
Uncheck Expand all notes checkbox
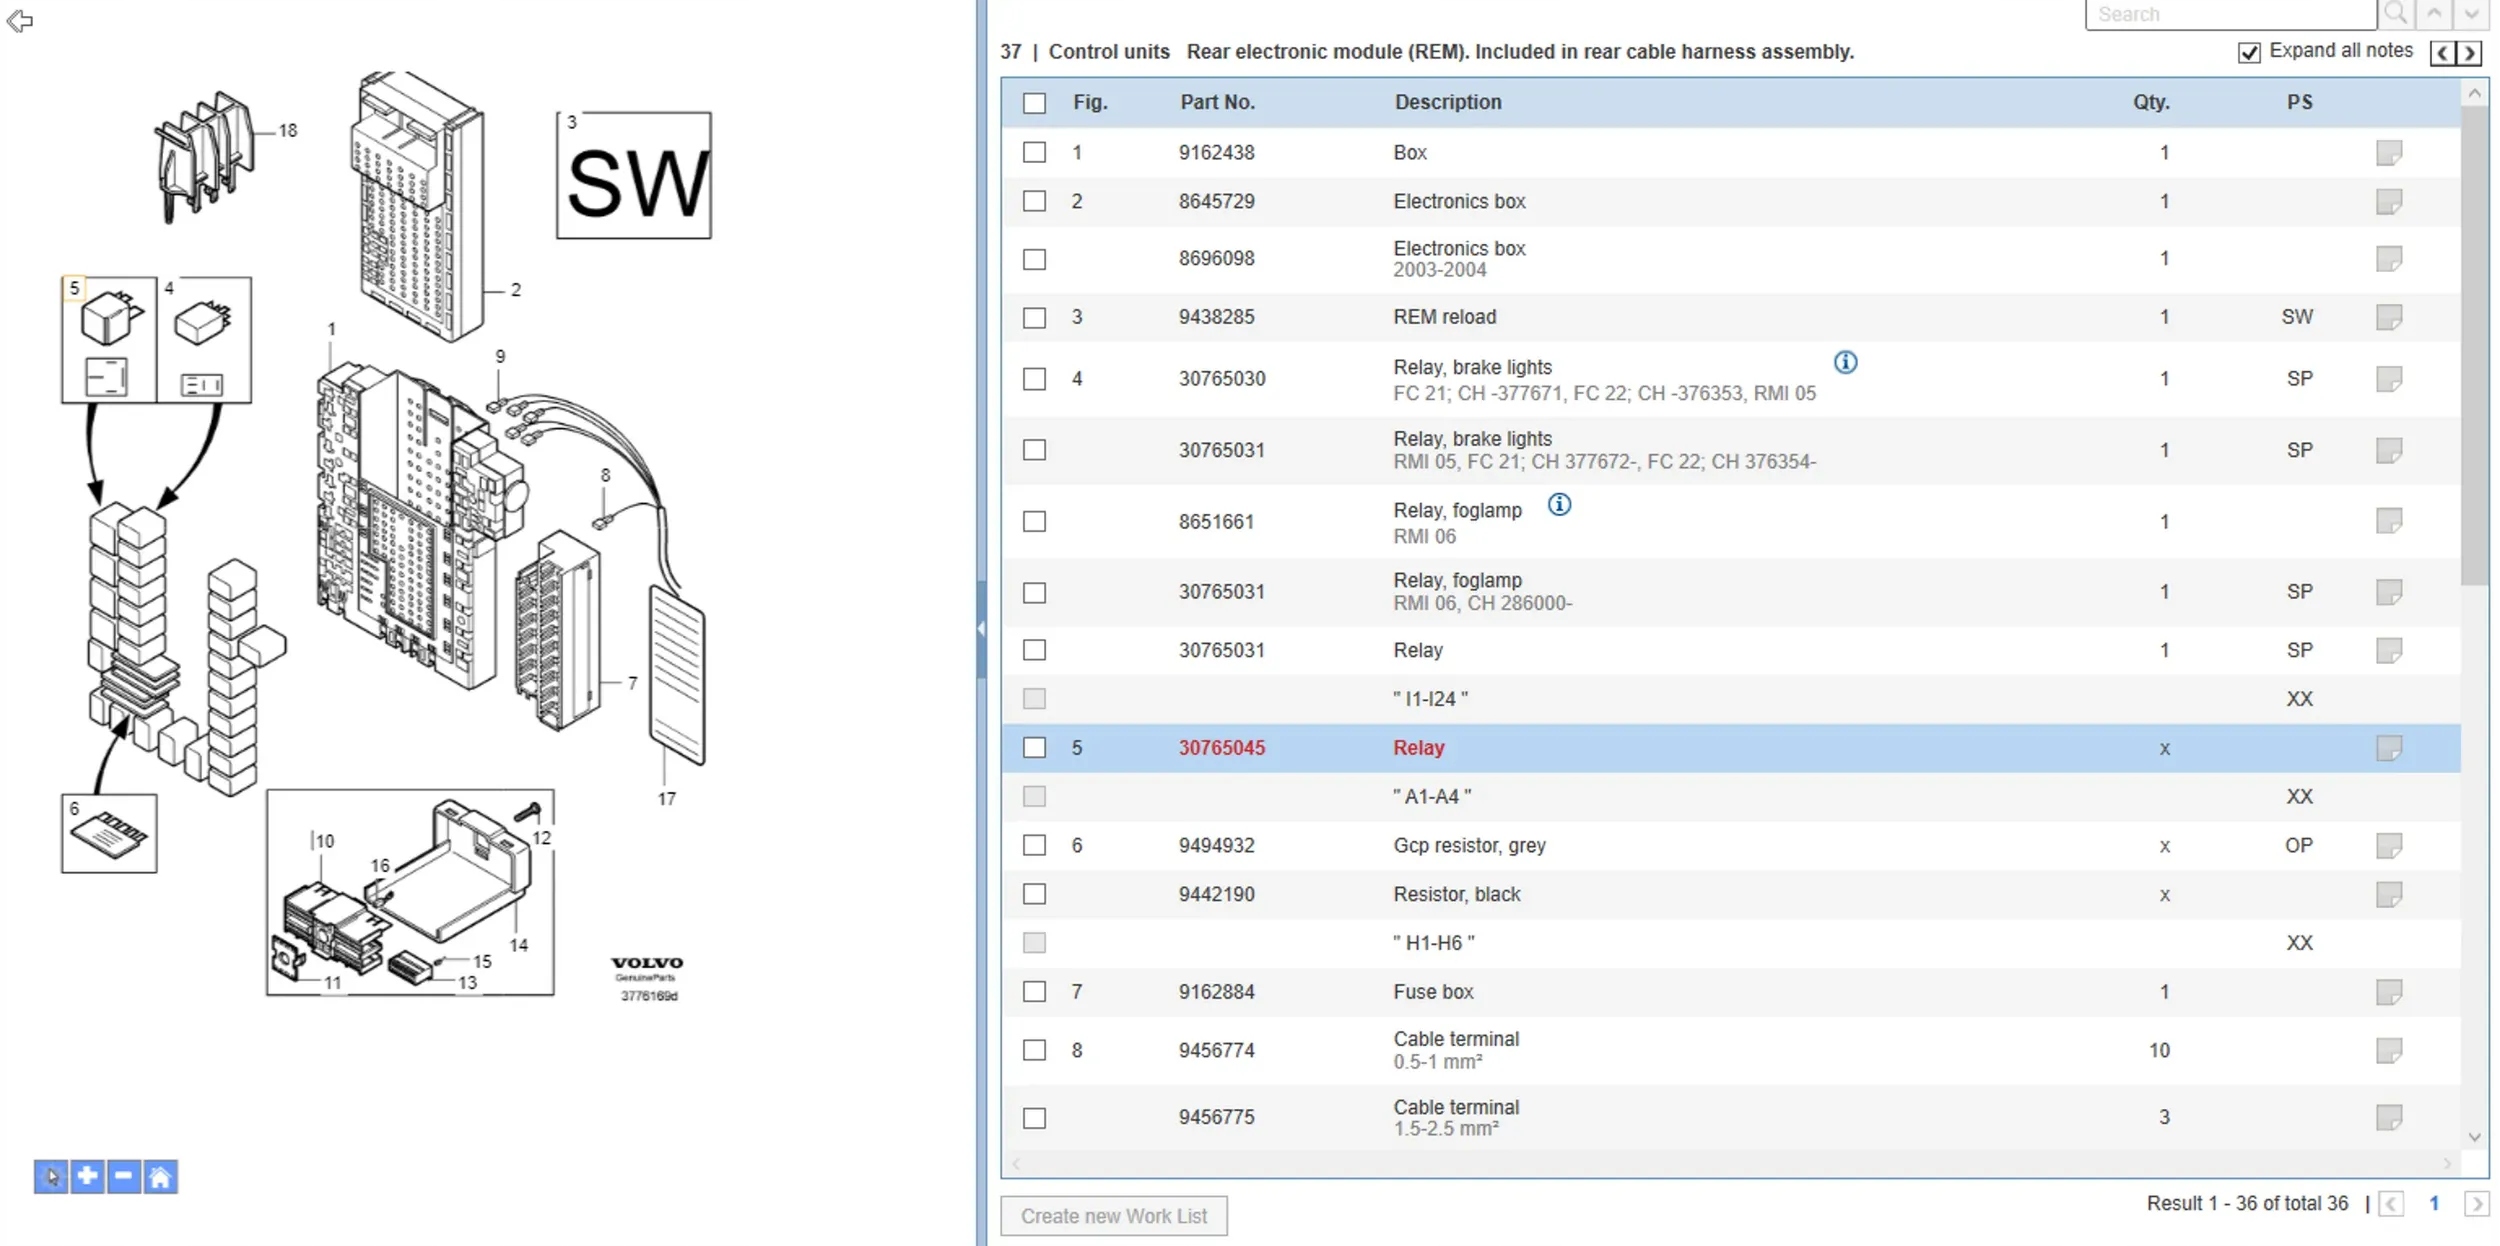point(2249,52)
